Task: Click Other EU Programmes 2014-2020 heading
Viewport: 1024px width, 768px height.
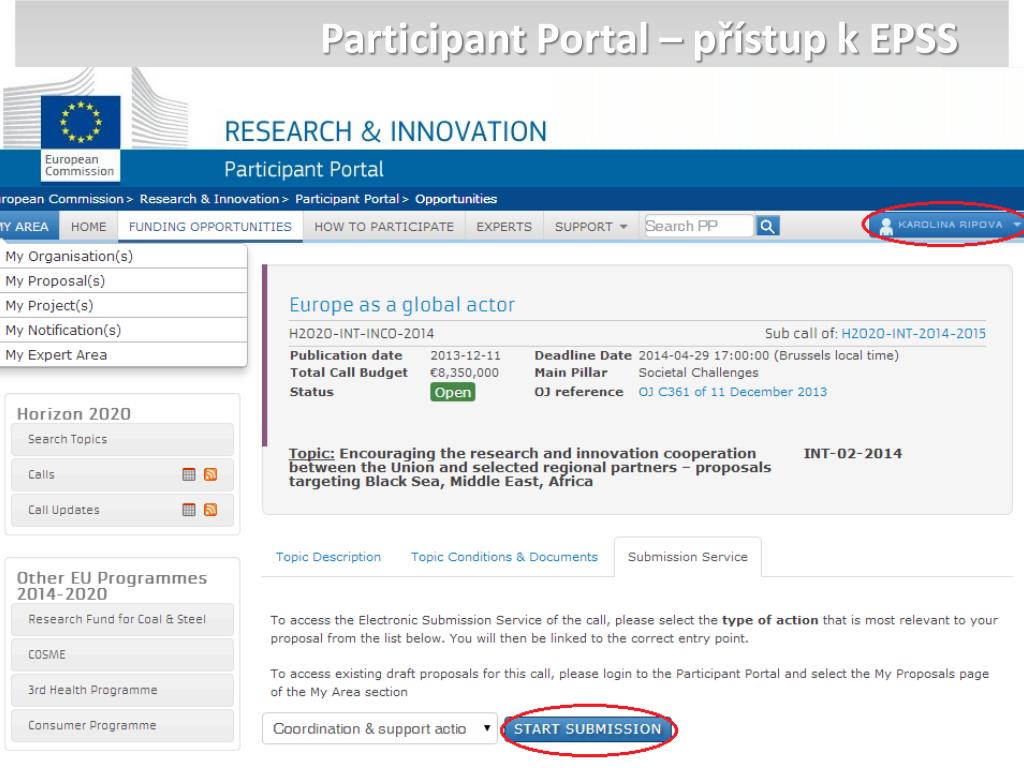Action: (112, 586)
